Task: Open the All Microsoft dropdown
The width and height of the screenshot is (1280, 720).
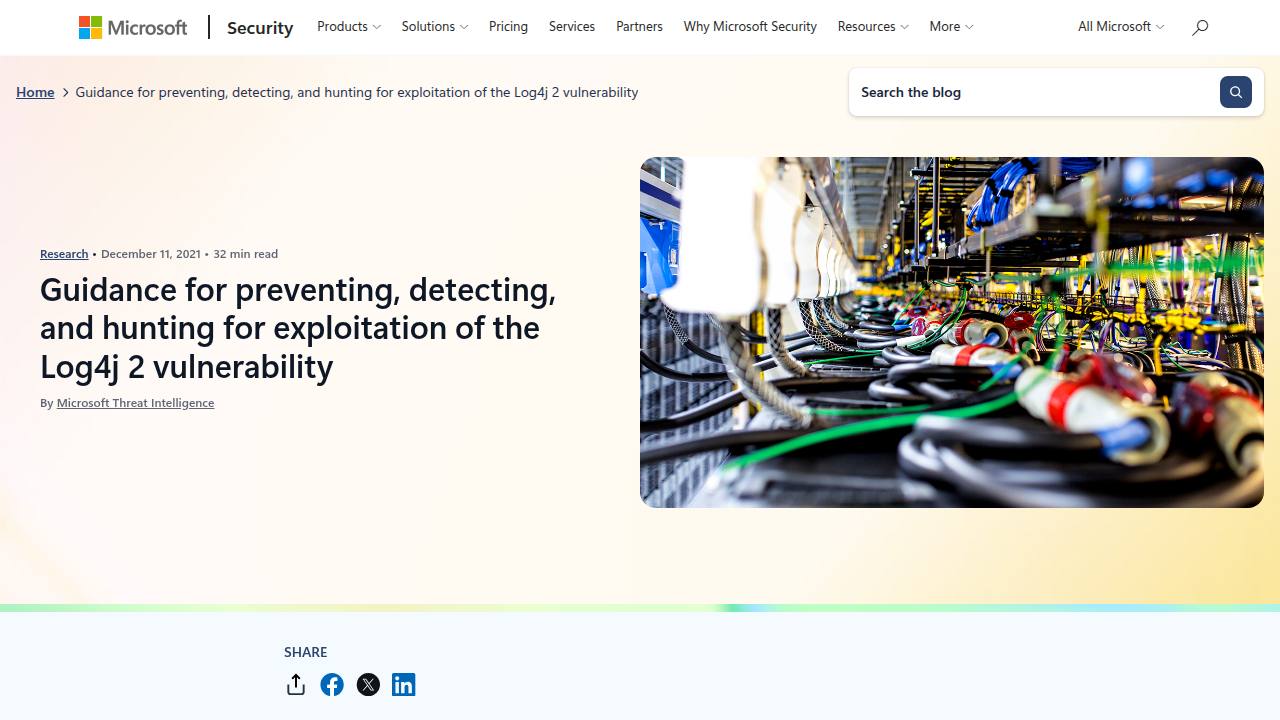Action: 1121,27
